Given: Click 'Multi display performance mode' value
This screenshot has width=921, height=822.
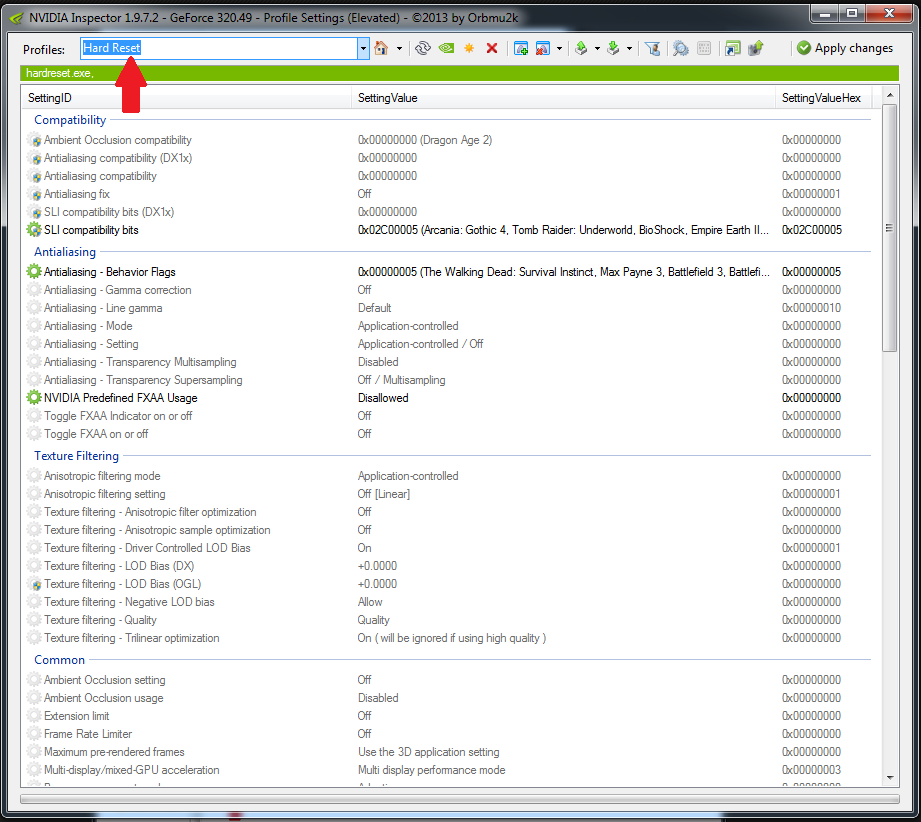Looking at the screenshot, I should click(432, 770).
